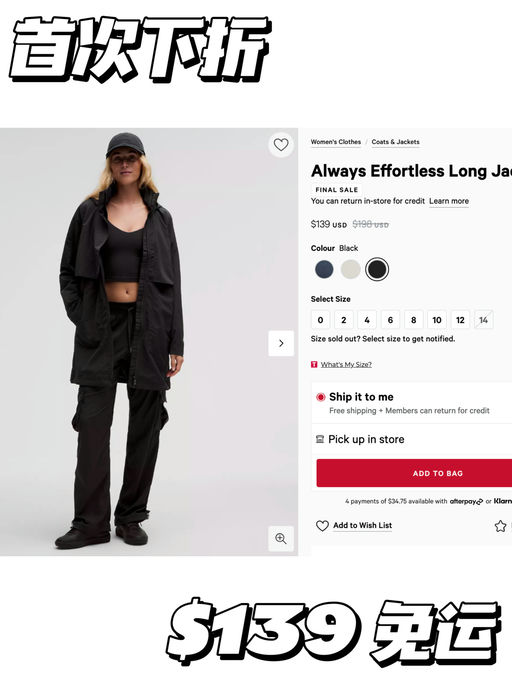Image resolution: width=512 pixels, height=682 pixels.
Task: Click the Pick up in store icon
Action: pyautogui.click(x=320, y=439)
